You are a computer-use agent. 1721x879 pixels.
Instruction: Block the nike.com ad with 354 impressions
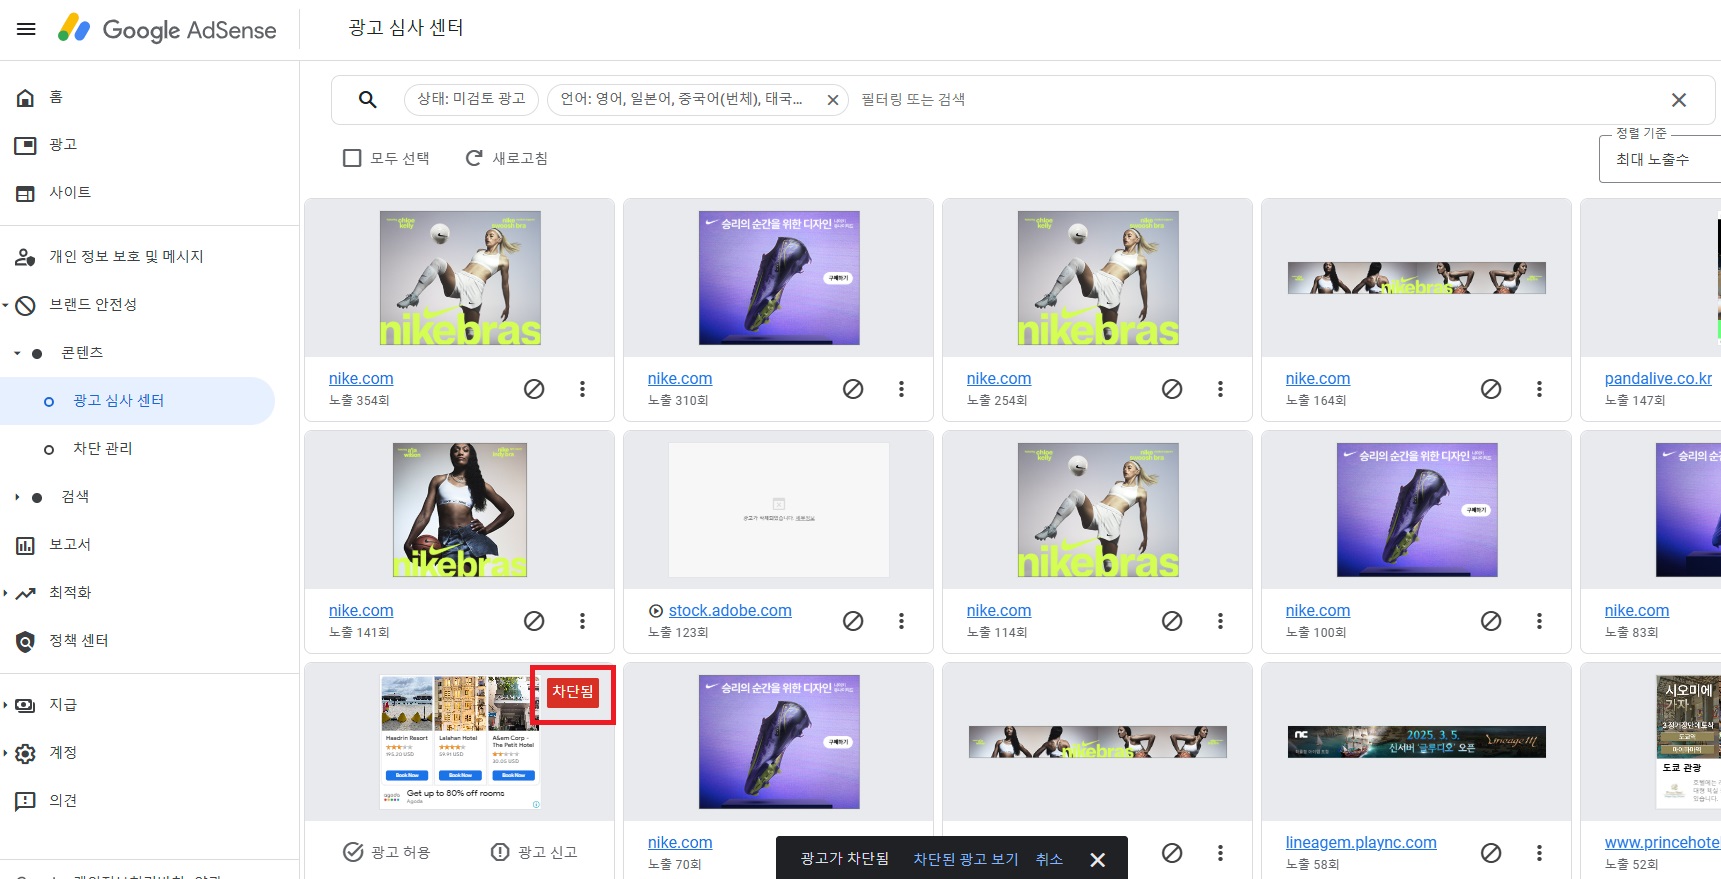[534, 389]
